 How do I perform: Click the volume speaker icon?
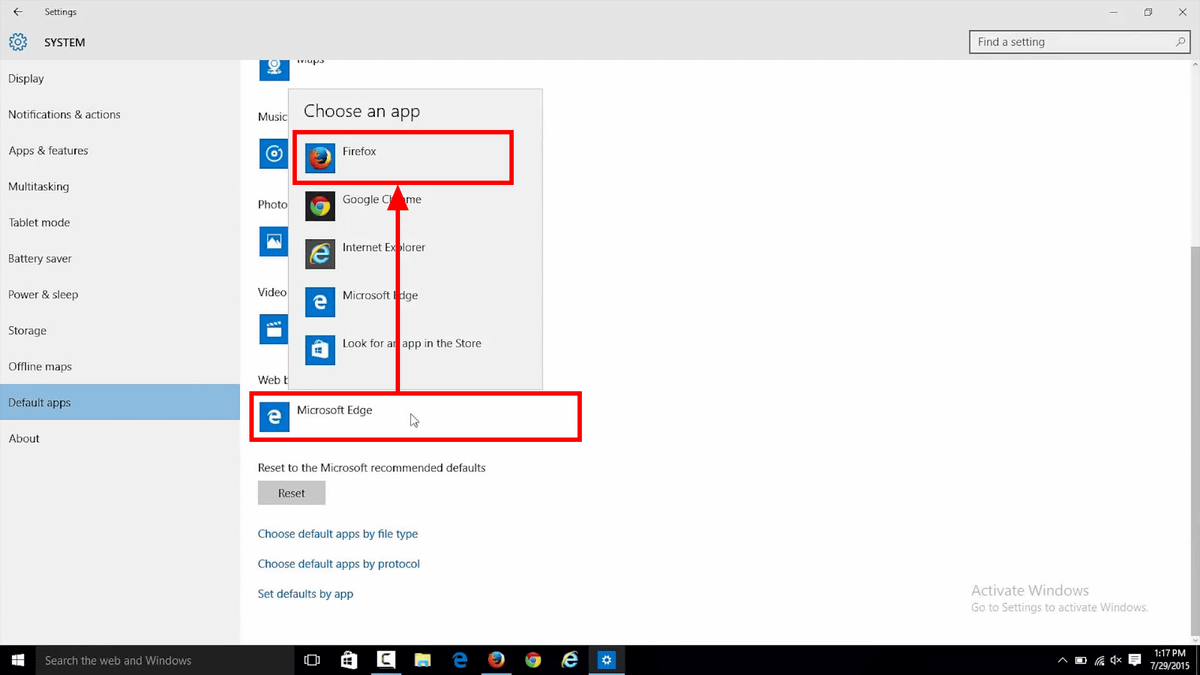coord(1116,660)
